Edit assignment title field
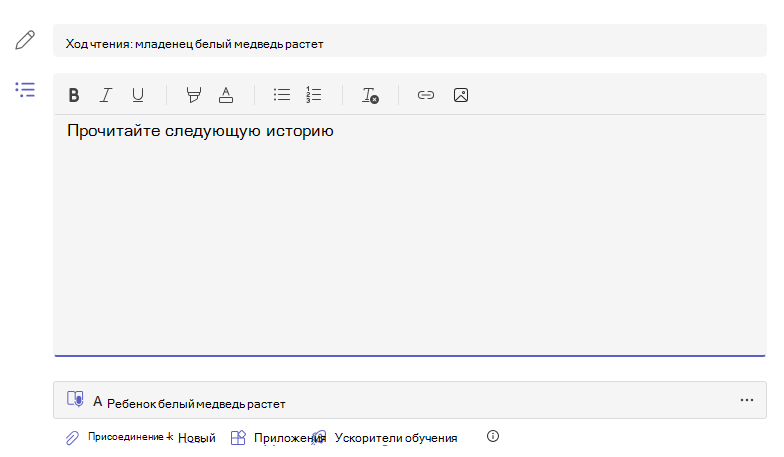The height and width of the screenshot is (457, 784). pyautogui.click(x=410, y=40)
